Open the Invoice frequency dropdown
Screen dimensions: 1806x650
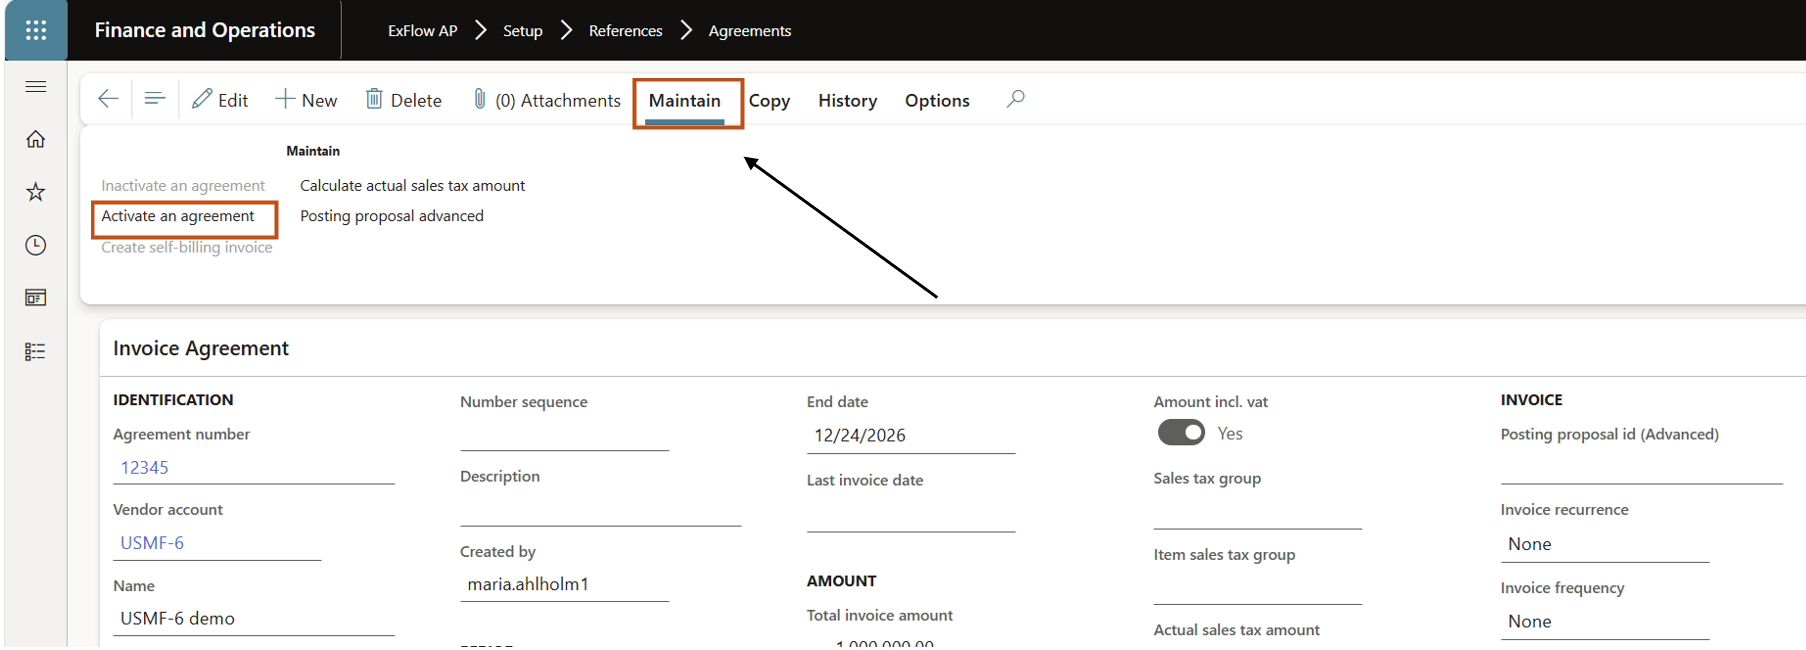[x=1603, y=621]
